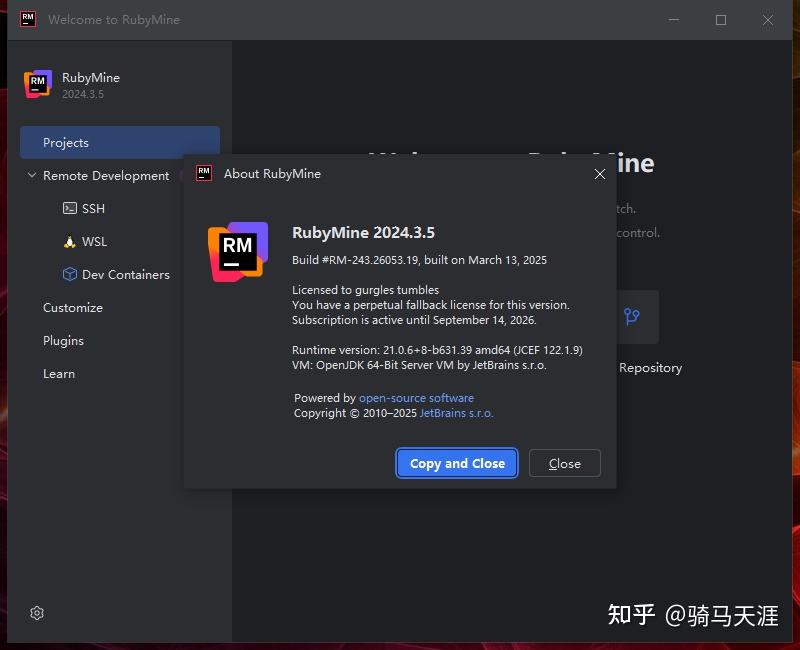Viewport: 800px width, 650px height.
Task: Open the Plugins section
Action: pos(63,340)
